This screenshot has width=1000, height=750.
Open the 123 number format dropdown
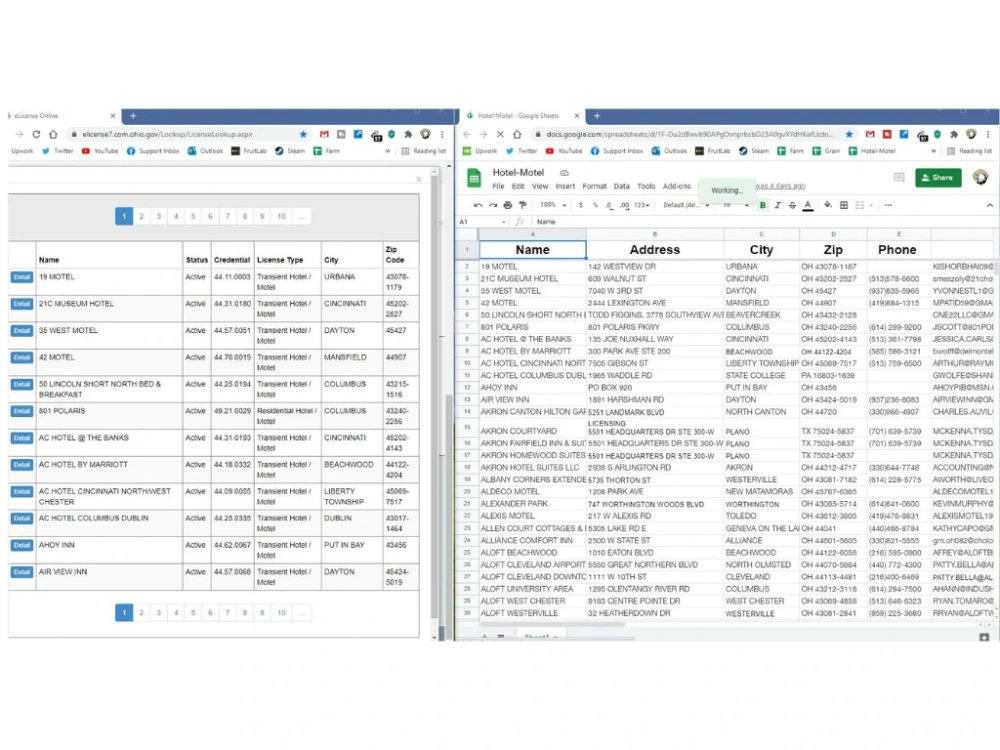[x=642, y=205]
